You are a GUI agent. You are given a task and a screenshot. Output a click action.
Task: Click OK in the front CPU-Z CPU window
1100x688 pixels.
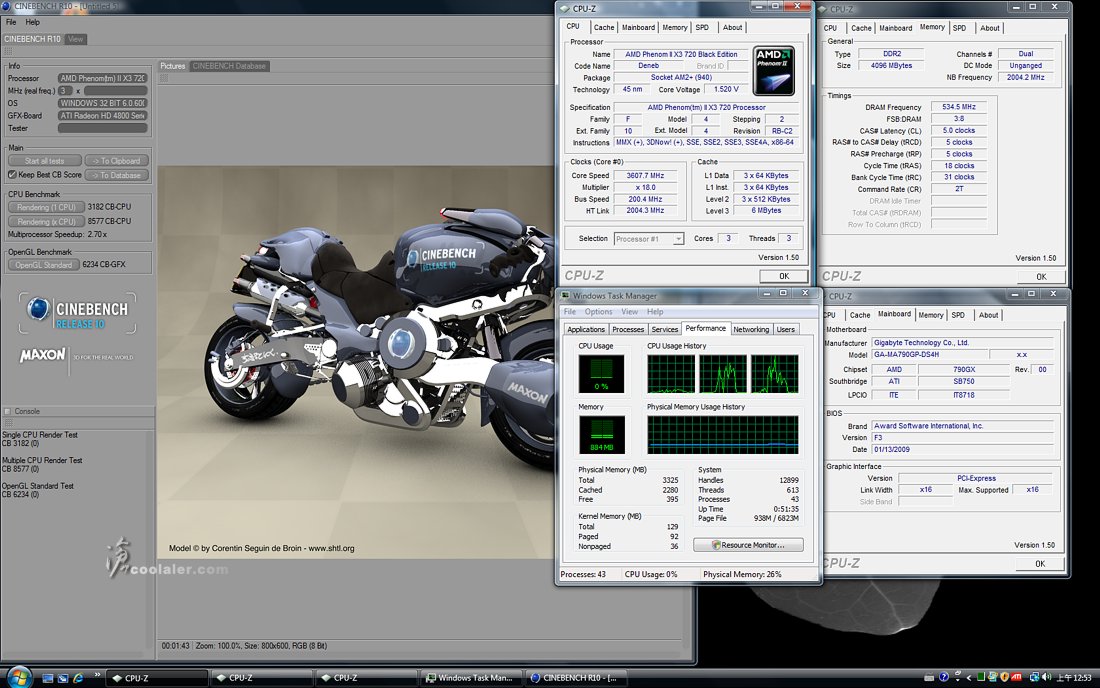point(784,276)
